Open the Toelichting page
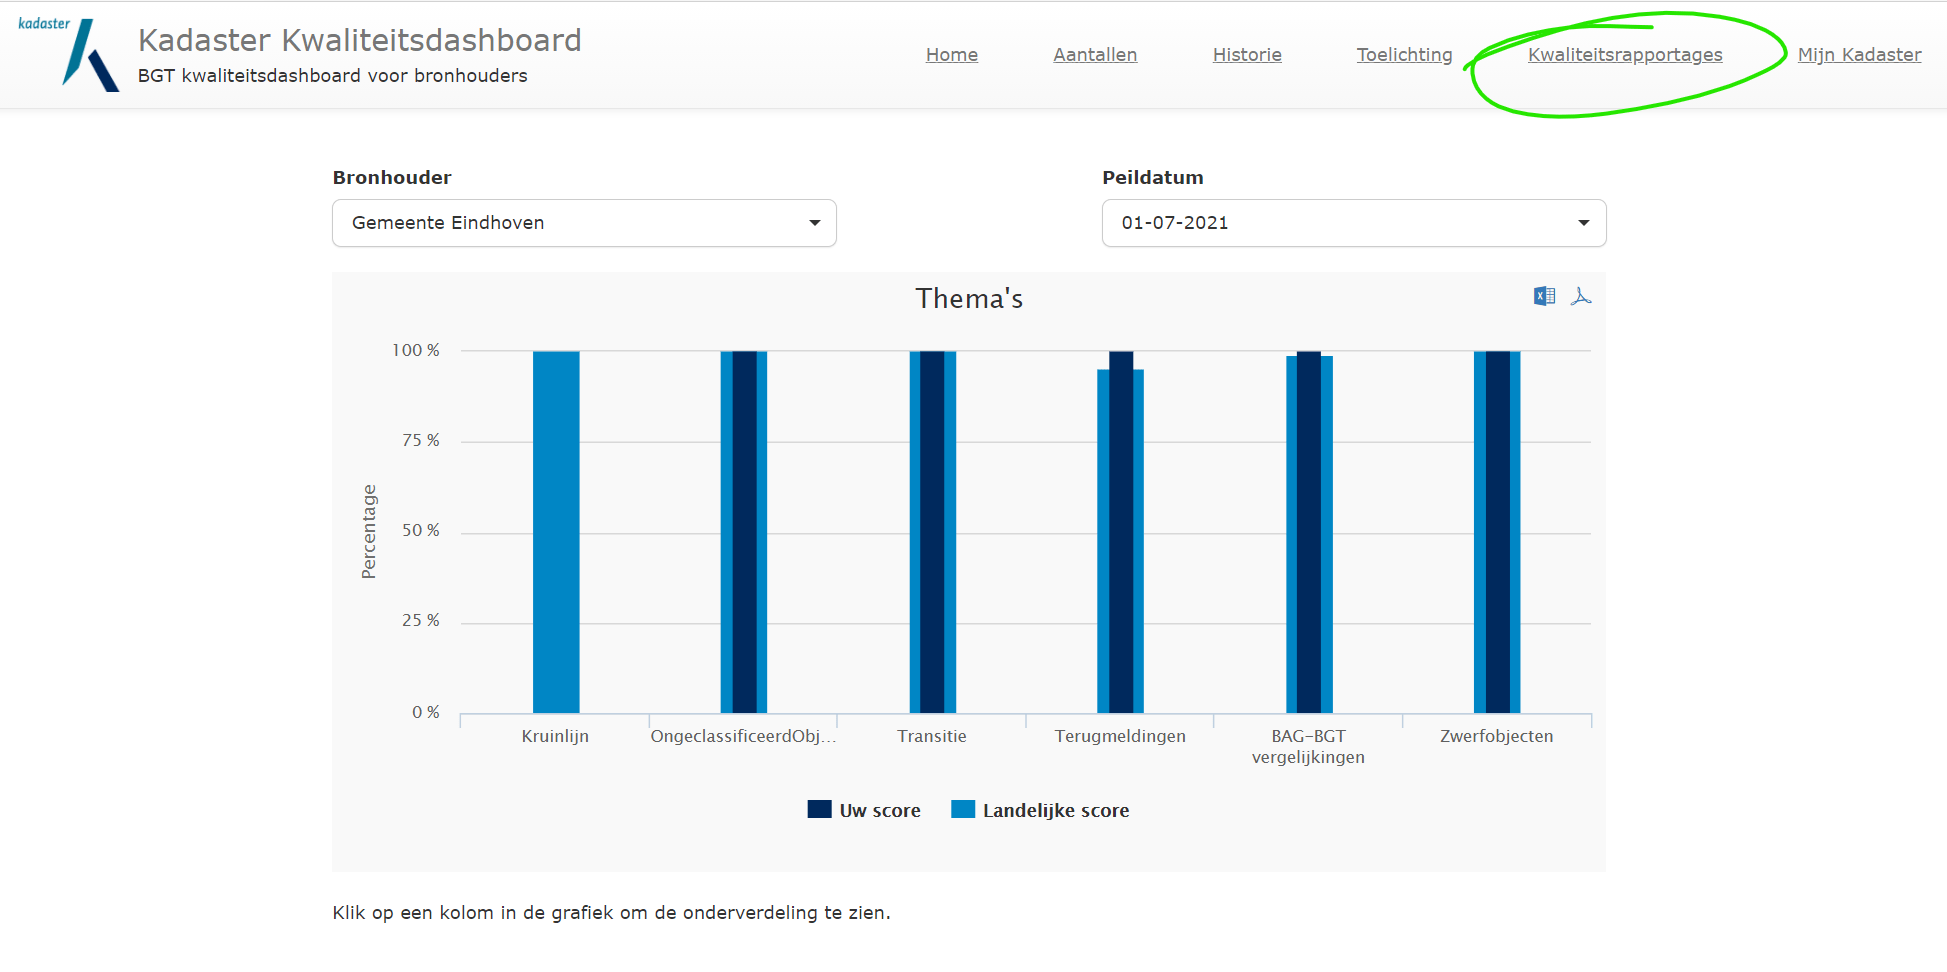Viewport: 1947px width, 972px height. (1403, 55)
